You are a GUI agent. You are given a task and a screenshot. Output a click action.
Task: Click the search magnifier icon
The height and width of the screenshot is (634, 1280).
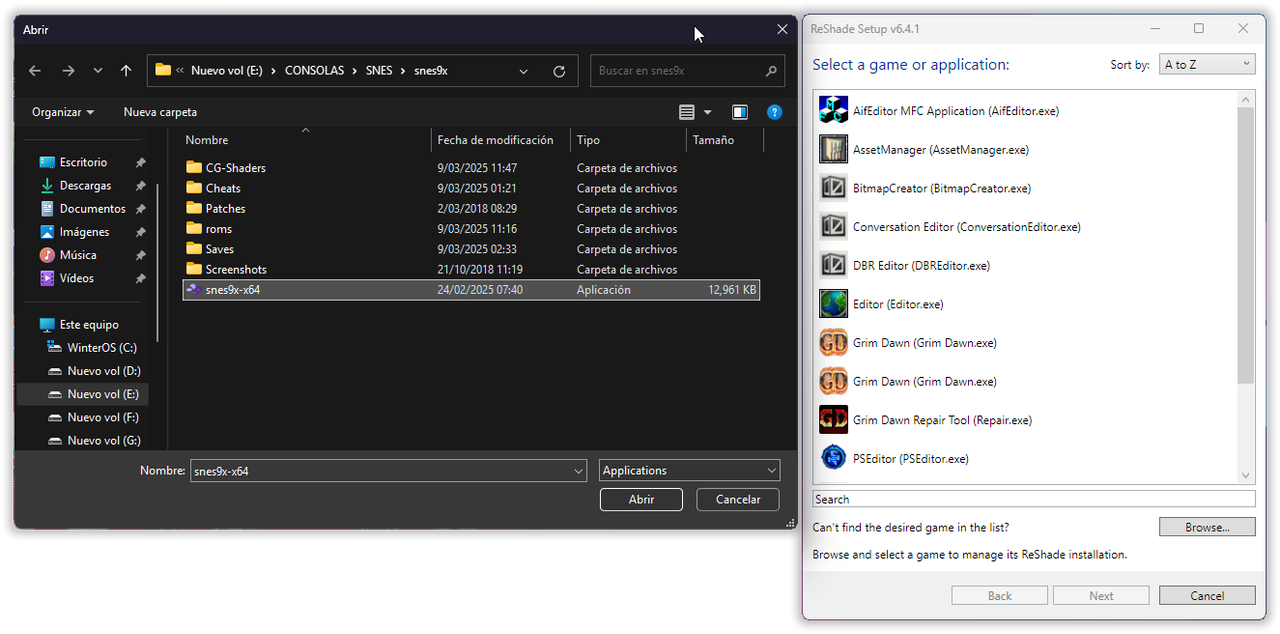click(771, 71)
